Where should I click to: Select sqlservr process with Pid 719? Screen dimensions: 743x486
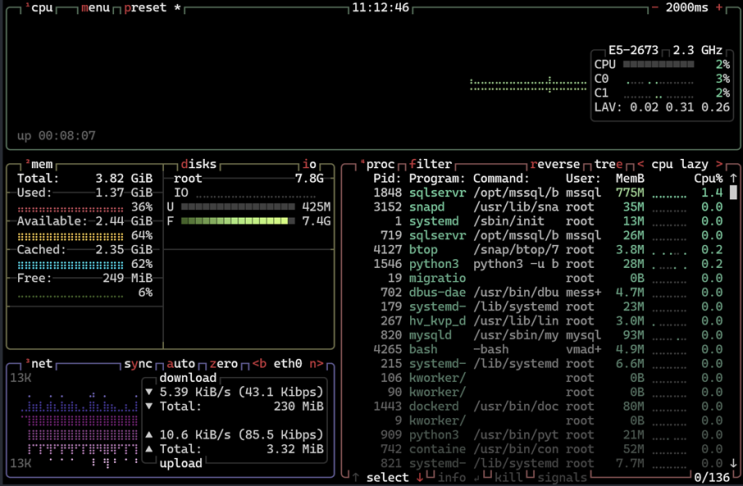[x=548, y=235]
